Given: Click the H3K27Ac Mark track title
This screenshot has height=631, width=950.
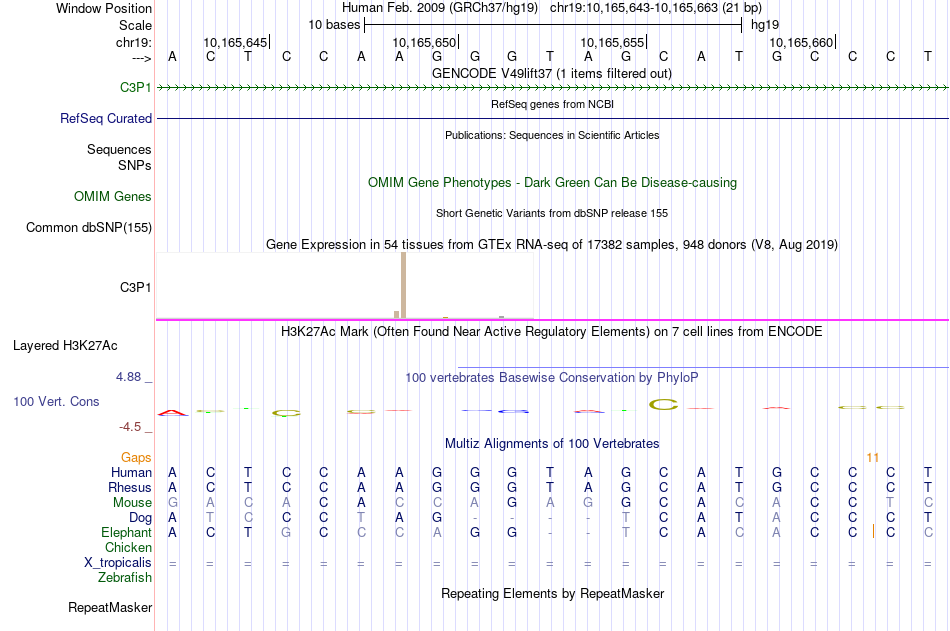Looking at the screenshot, I should (x=552, y=332).
